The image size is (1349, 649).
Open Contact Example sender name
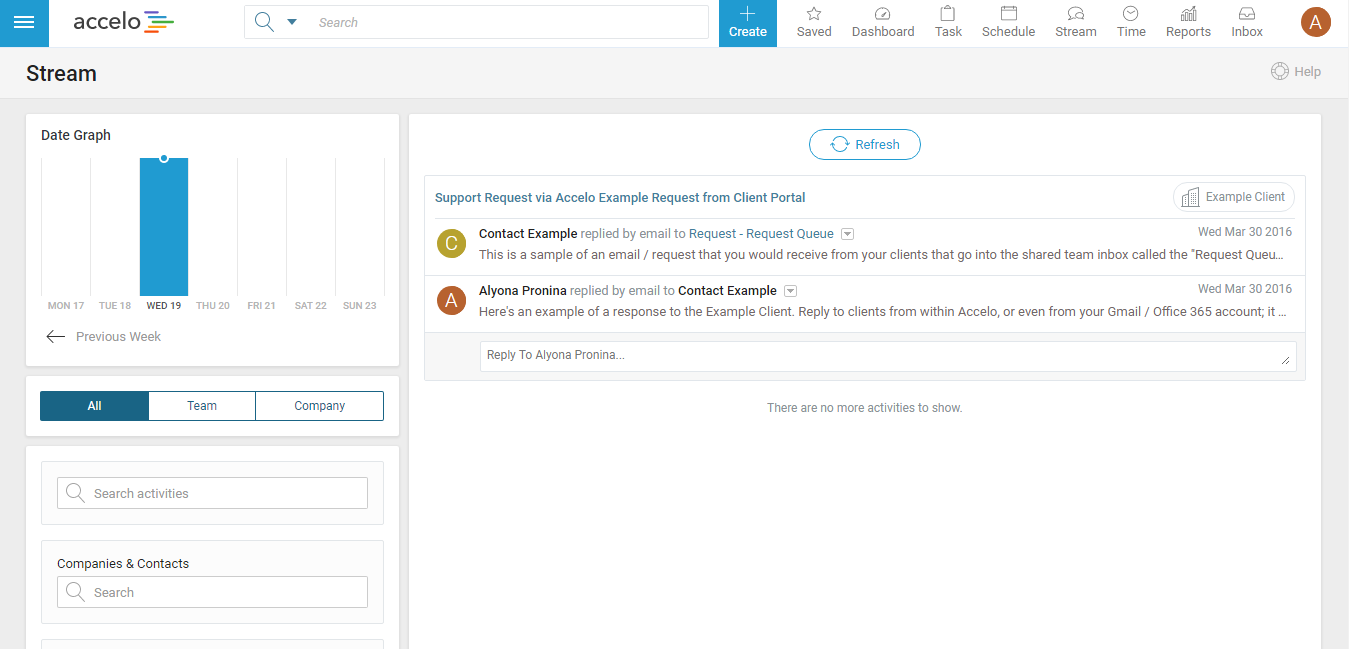pyautogui.click(x=528, y=234)
